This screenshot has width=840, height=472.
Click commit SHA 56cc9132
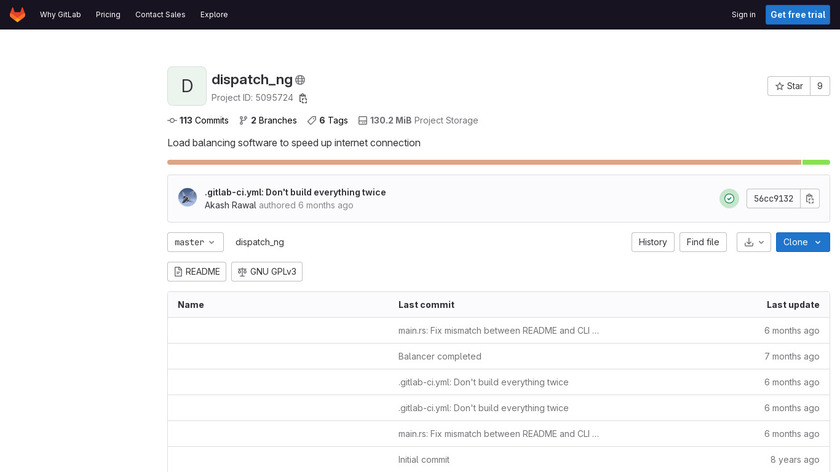click(773, 199)
